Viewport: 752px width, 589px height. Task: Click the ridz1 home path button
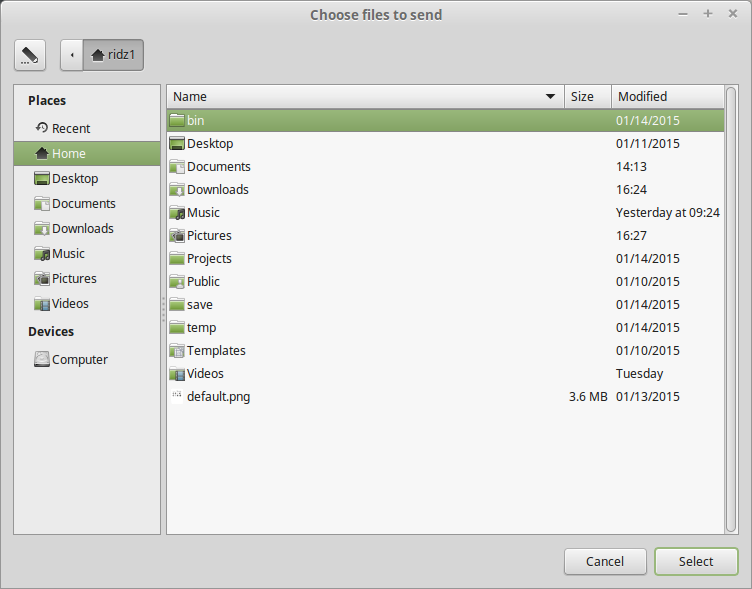(113, 55)
